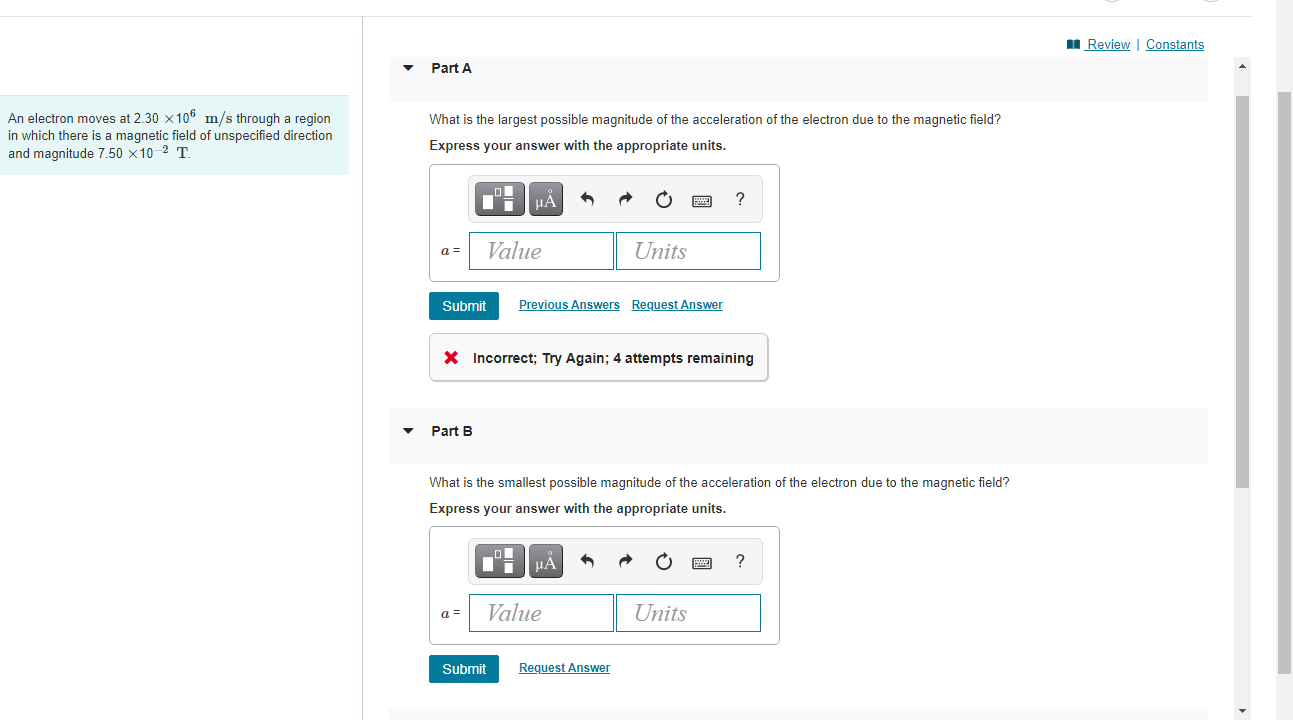This screenshot has width=1293, height=720.
Task: Collapse the Part B section
Action: [x=408, y=430]
